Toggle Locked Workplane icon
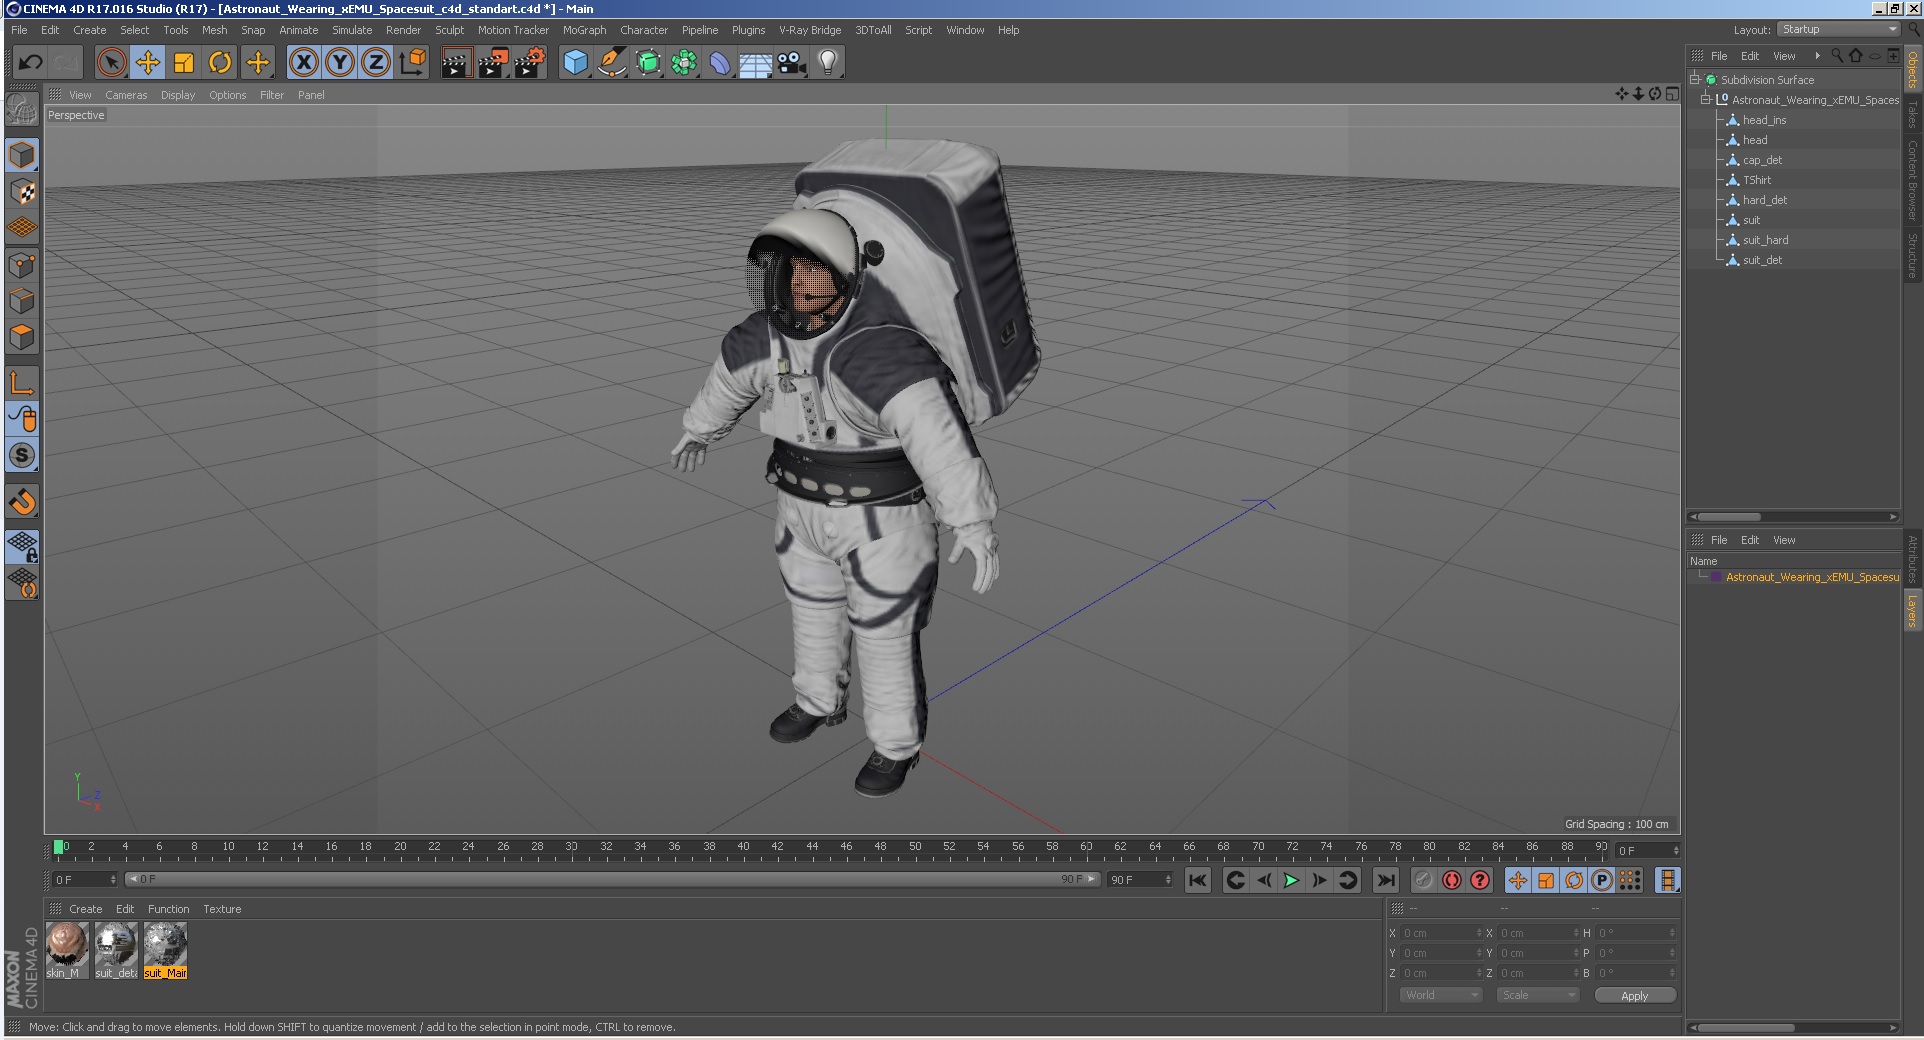Image resolution: width=1924 pixels, height=1040 pixels. [x=22, y=547]
